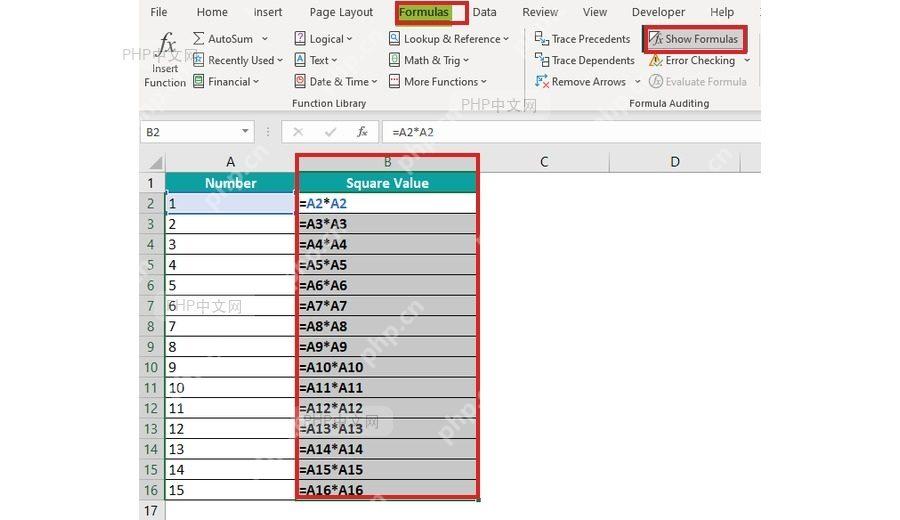900x520 pixels.
Task: Click the AutoSum sigma icon
Action: (199, 38)
